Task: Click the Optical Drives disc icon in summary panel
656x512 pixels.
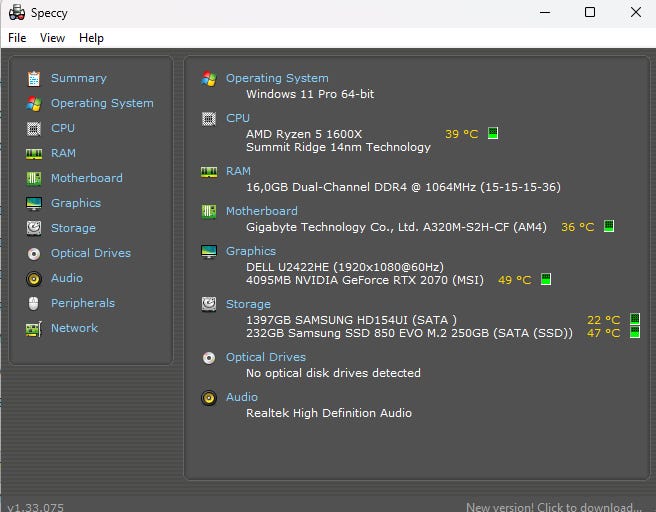Action: tap(209, 358)
